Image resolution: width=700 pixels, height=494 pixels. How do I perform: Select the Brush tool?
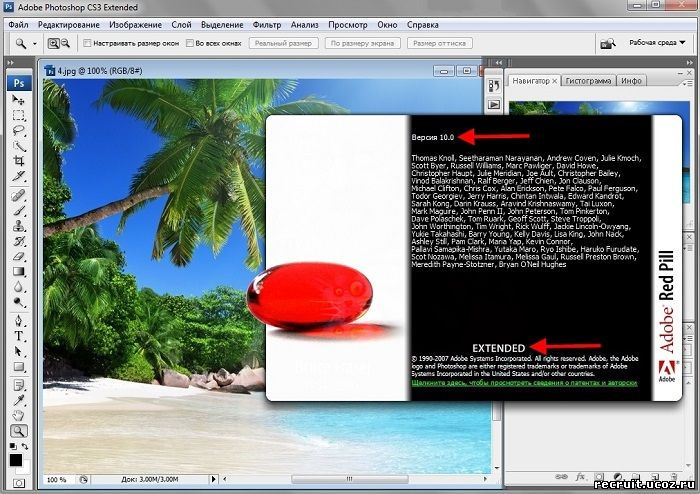[x=18, y=211]
